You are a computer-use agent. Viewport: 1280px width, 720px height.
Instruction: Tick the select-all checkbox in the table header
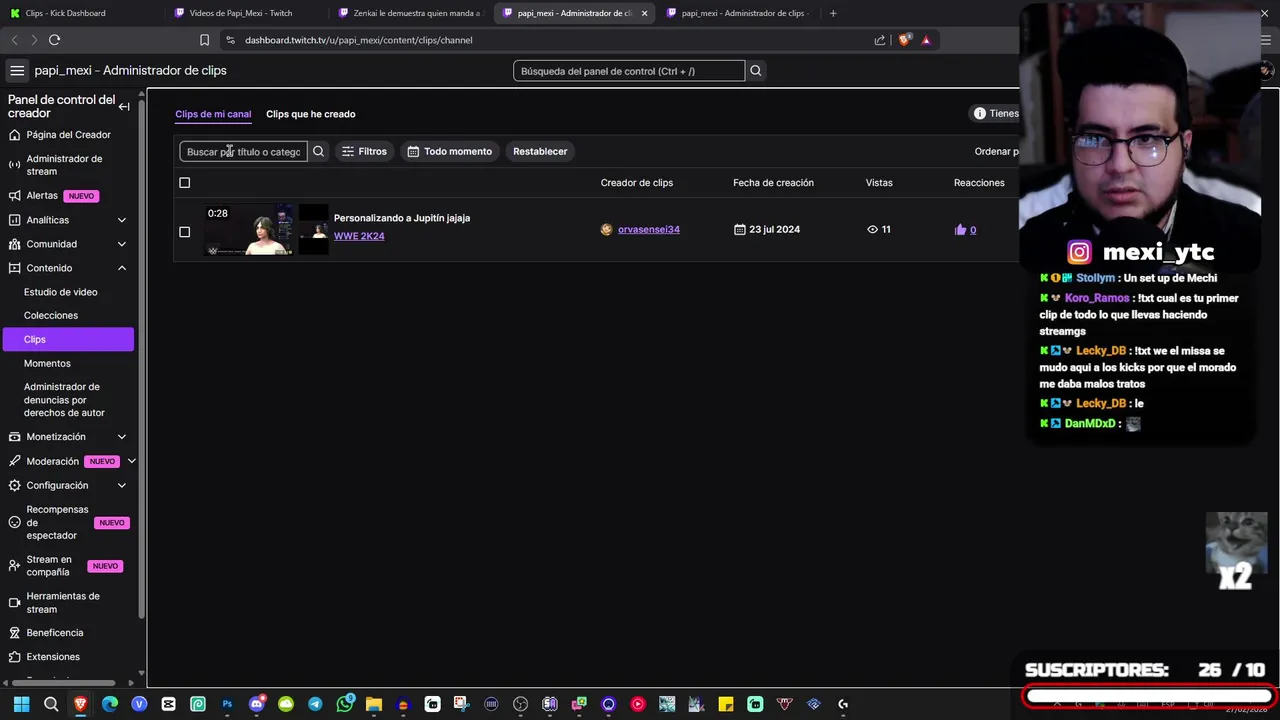[184, 183]
